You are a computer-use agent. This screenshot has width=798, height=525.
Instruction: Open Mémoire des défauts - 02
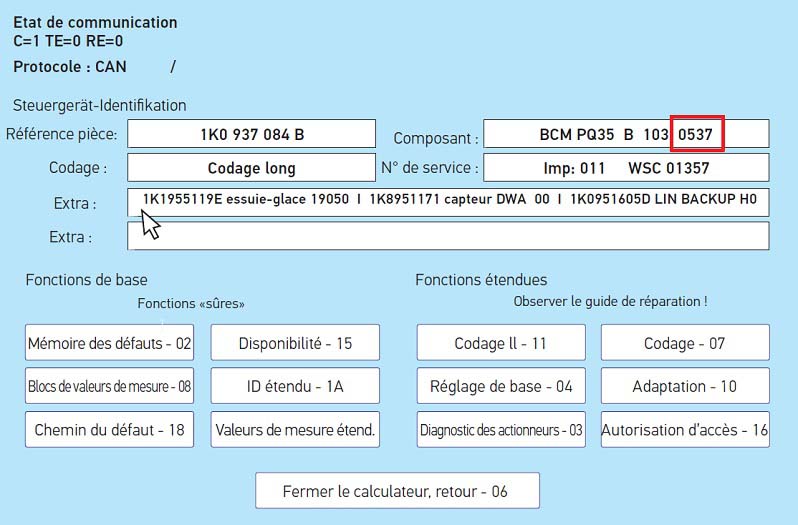[x=109, y=343]
